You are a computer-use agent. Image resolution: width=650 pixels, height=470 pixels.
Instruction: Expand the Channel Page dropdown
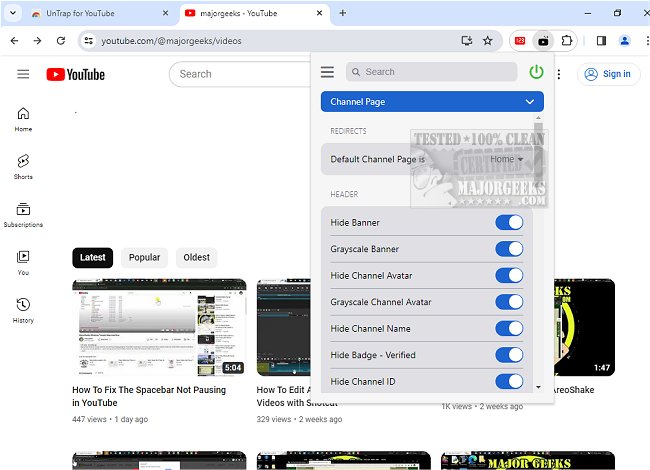[x=432, y=102]
